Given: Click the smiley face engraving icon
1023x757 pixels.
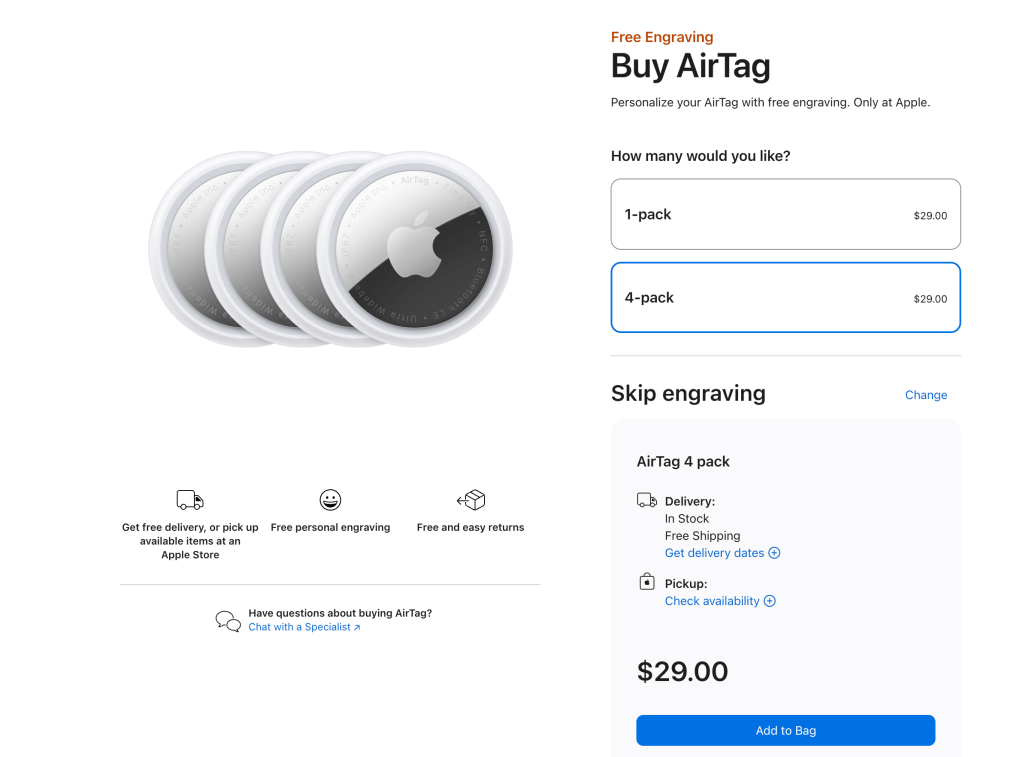Looking at the screenshot, I should (x=330, y=500).
